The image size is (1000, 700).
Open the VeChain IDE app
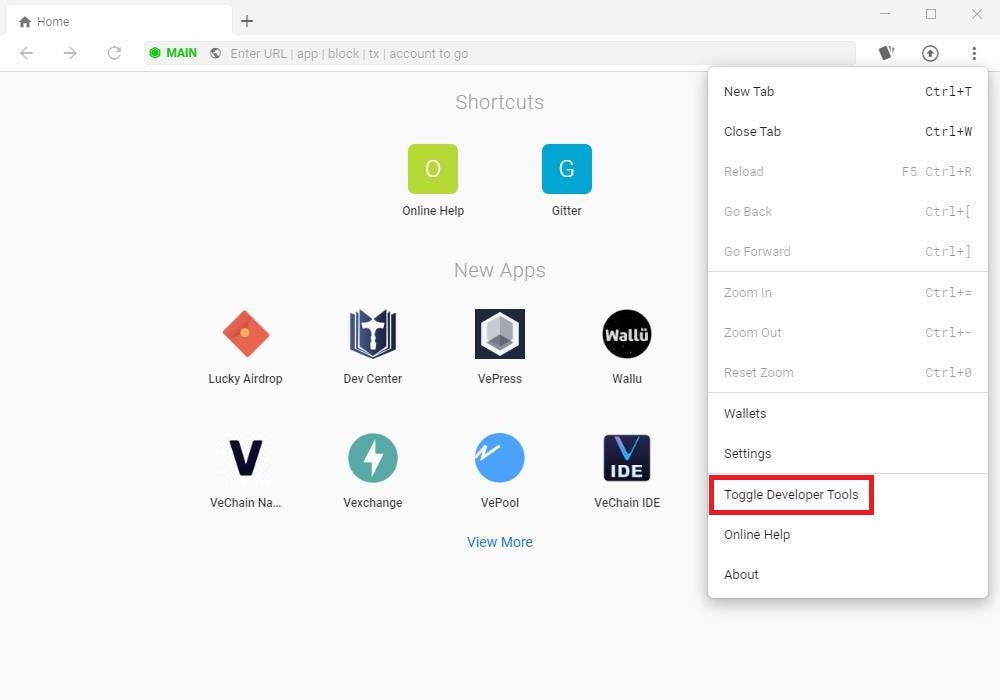627,458
